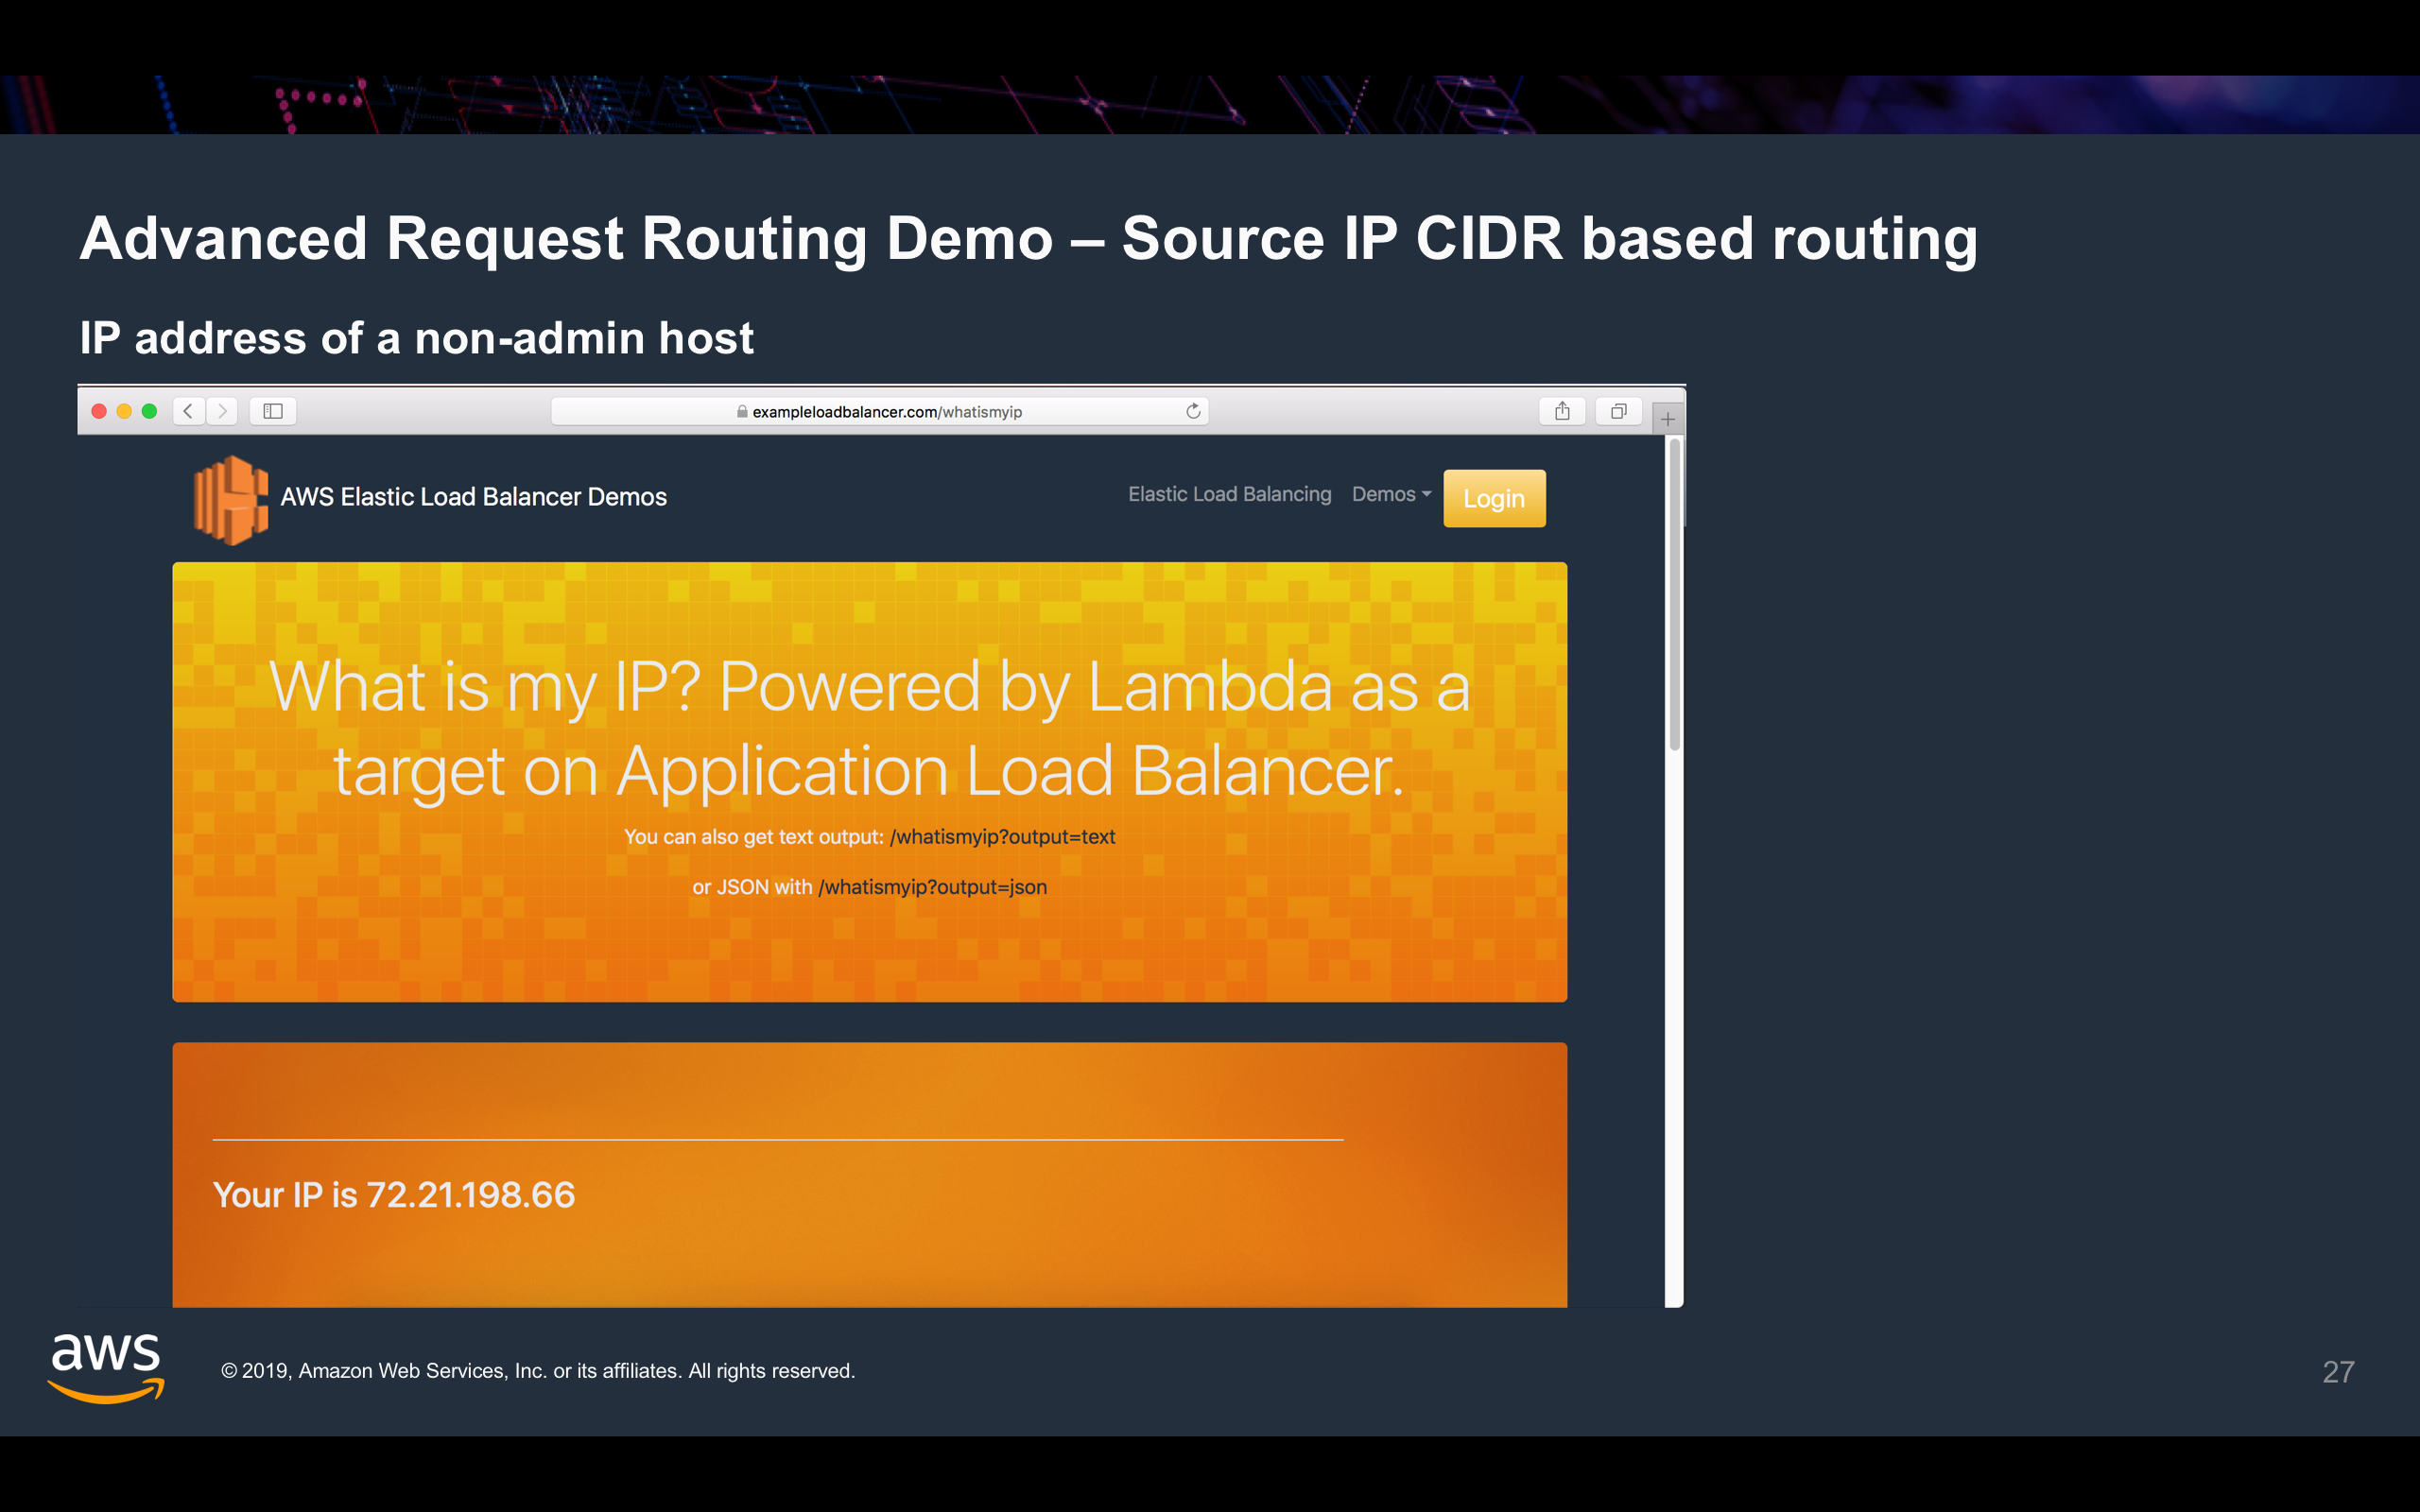The image size is (2420, 1512).
Task: Open a new tab with plus button
Action: click(x=1667, y=419)
